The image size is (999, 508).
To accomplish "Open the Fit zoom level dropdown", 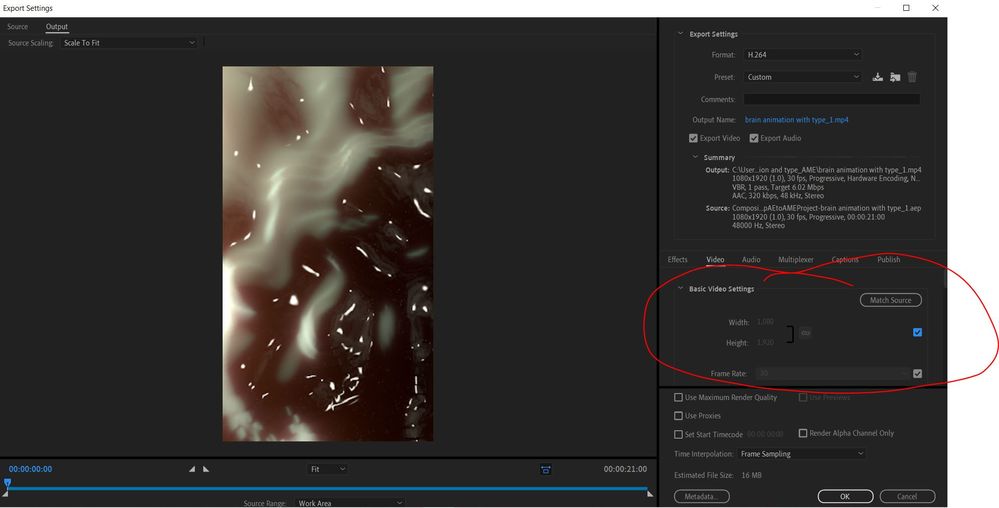I will pyautogui.click(x=327, y=469).
